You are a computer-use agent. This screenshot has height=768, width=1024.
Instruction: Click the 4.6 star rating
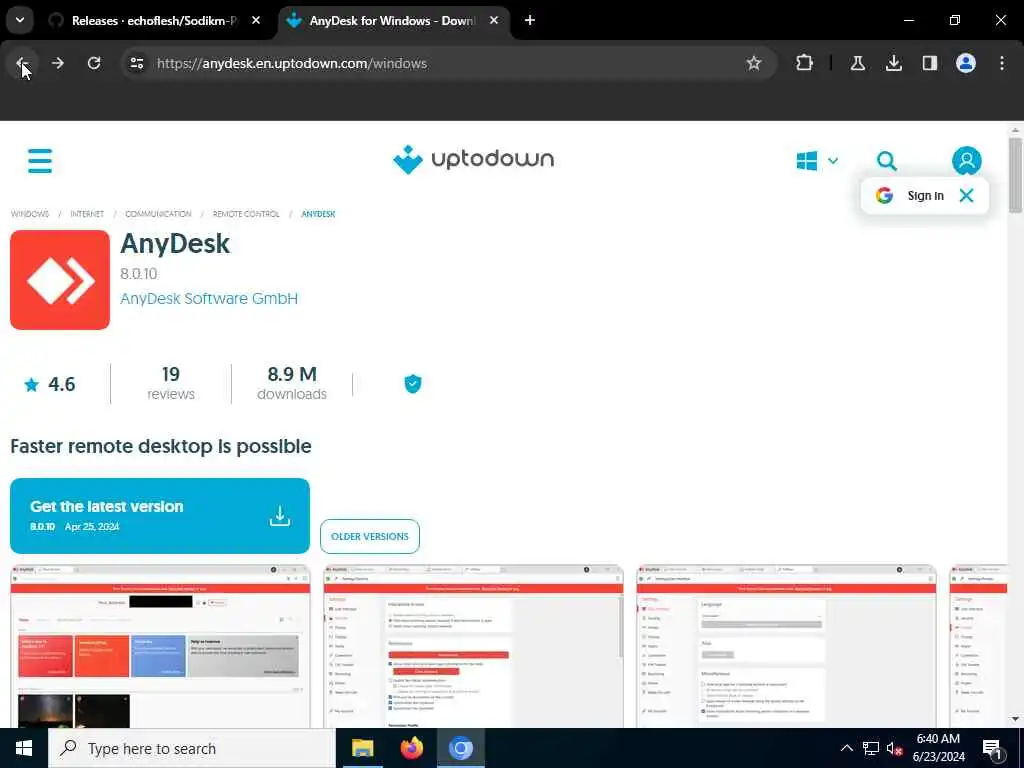50,384
